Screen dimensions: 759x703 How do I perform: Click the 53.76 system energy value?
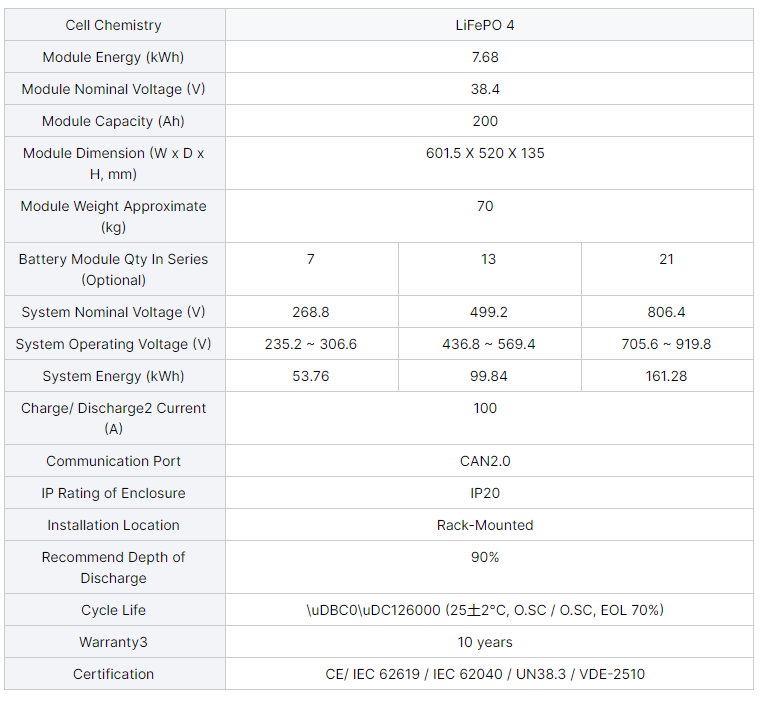click(x=311, y=376)
